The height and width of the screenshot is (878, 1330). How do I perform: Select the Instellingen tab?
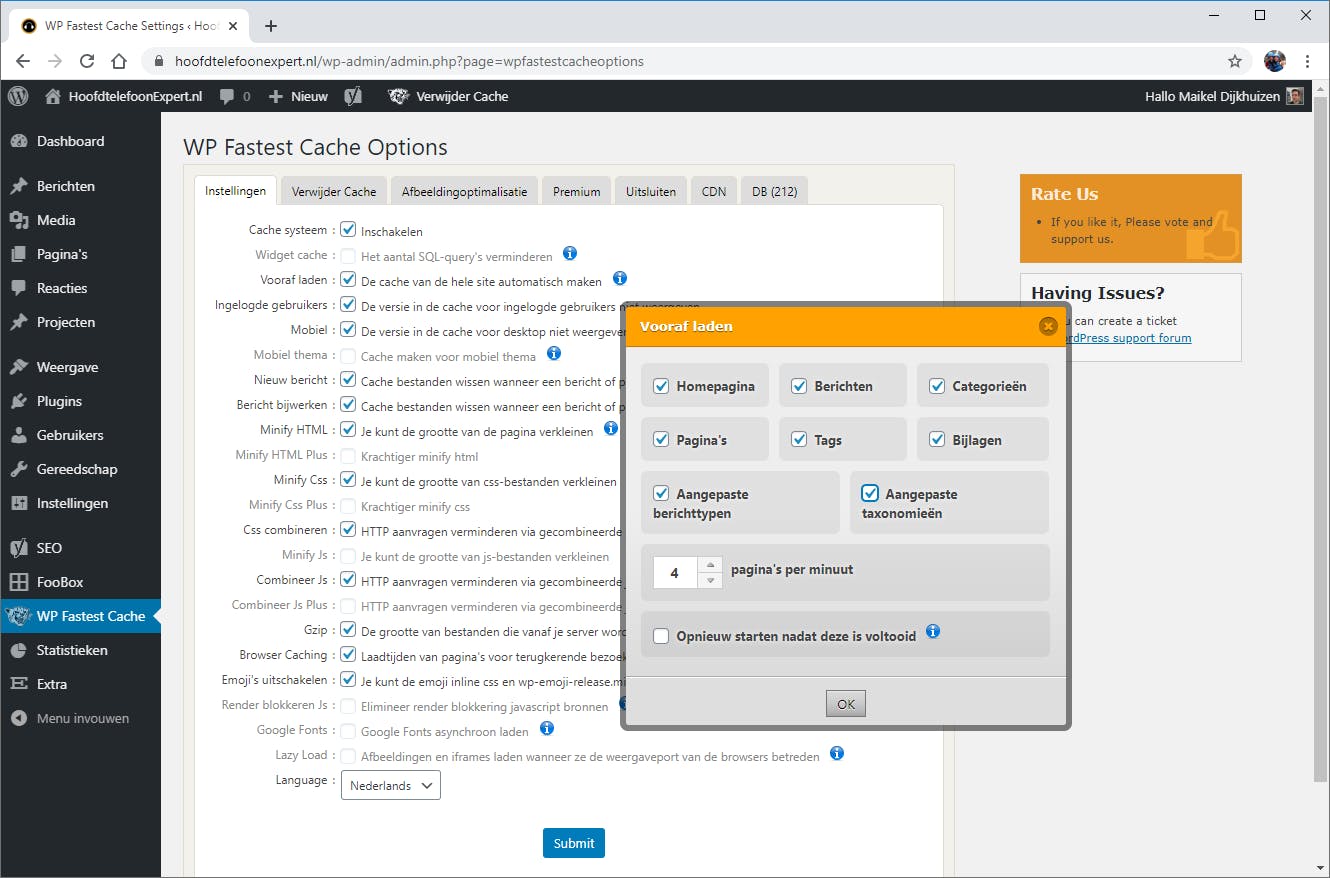tap(236, 191)
